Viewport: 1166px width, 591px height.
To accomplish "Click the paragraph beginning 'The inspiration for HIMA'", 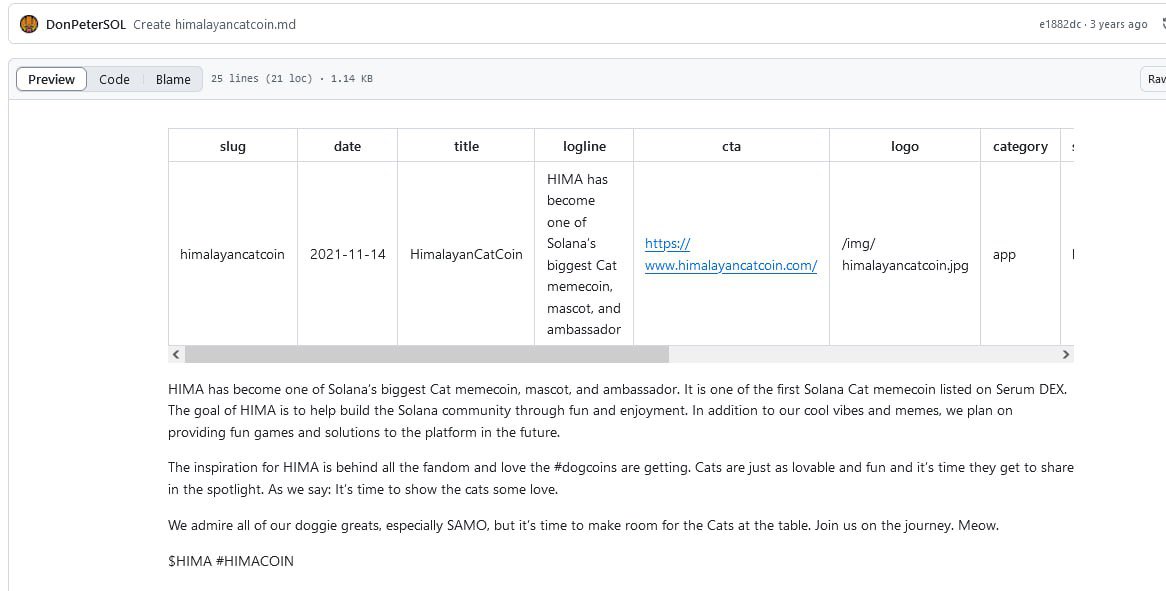I will click(621, 479).
